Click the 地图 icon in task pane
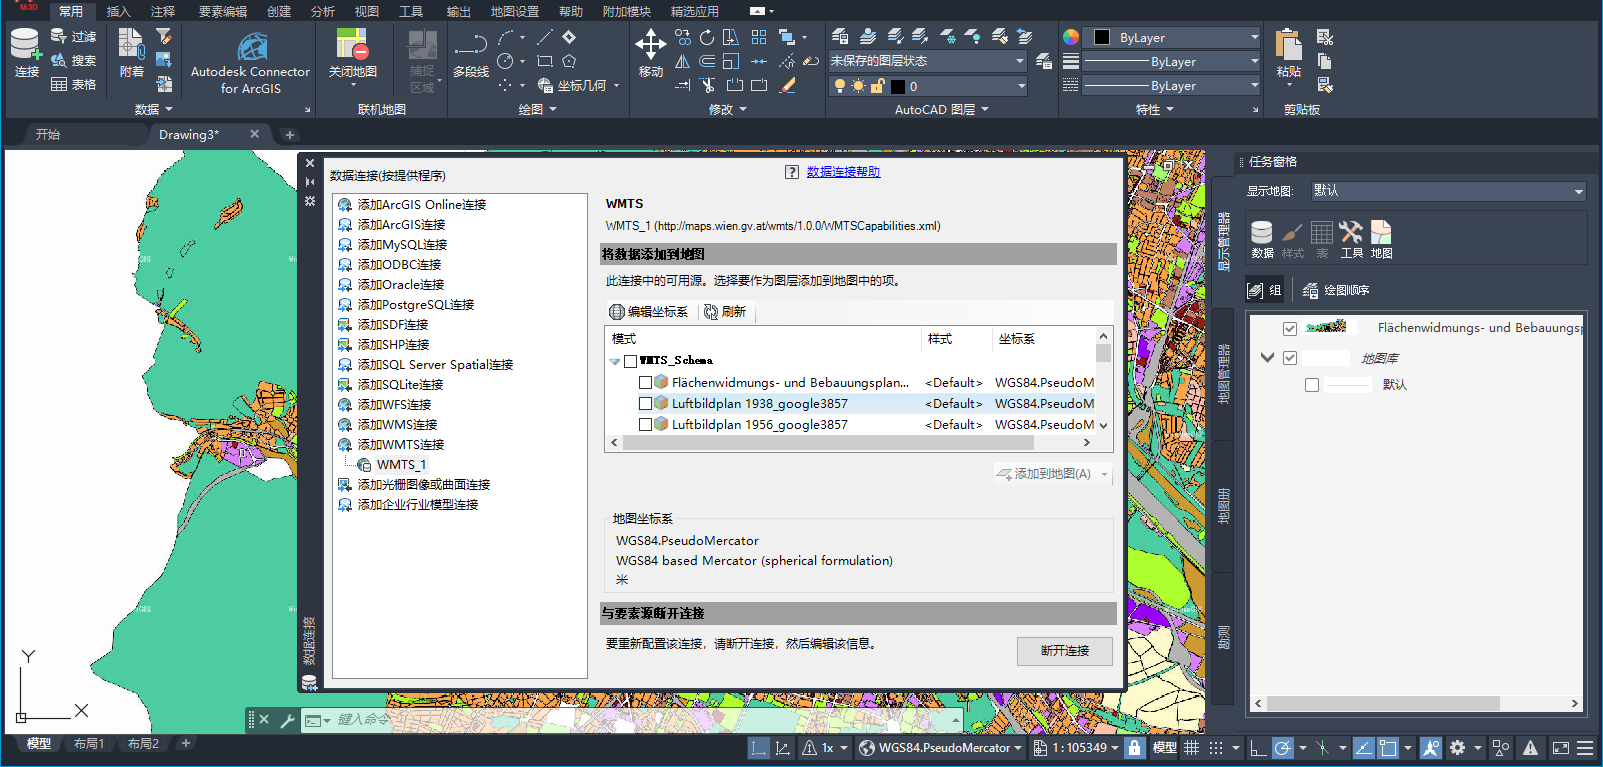Viewport: 1603px width, 767px height. [1381, 240]
